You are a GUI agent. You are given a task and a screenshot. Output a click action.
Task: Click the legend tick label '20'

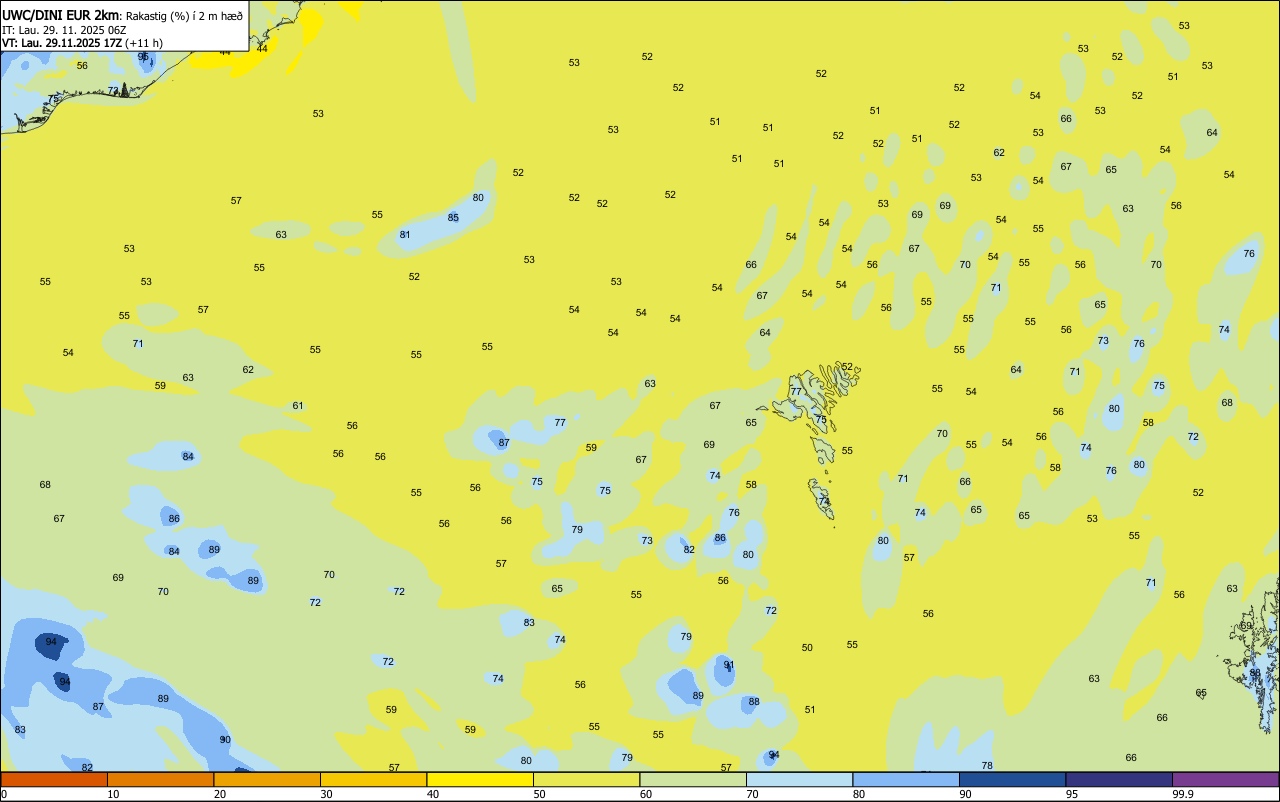click(x=220, y=794)
